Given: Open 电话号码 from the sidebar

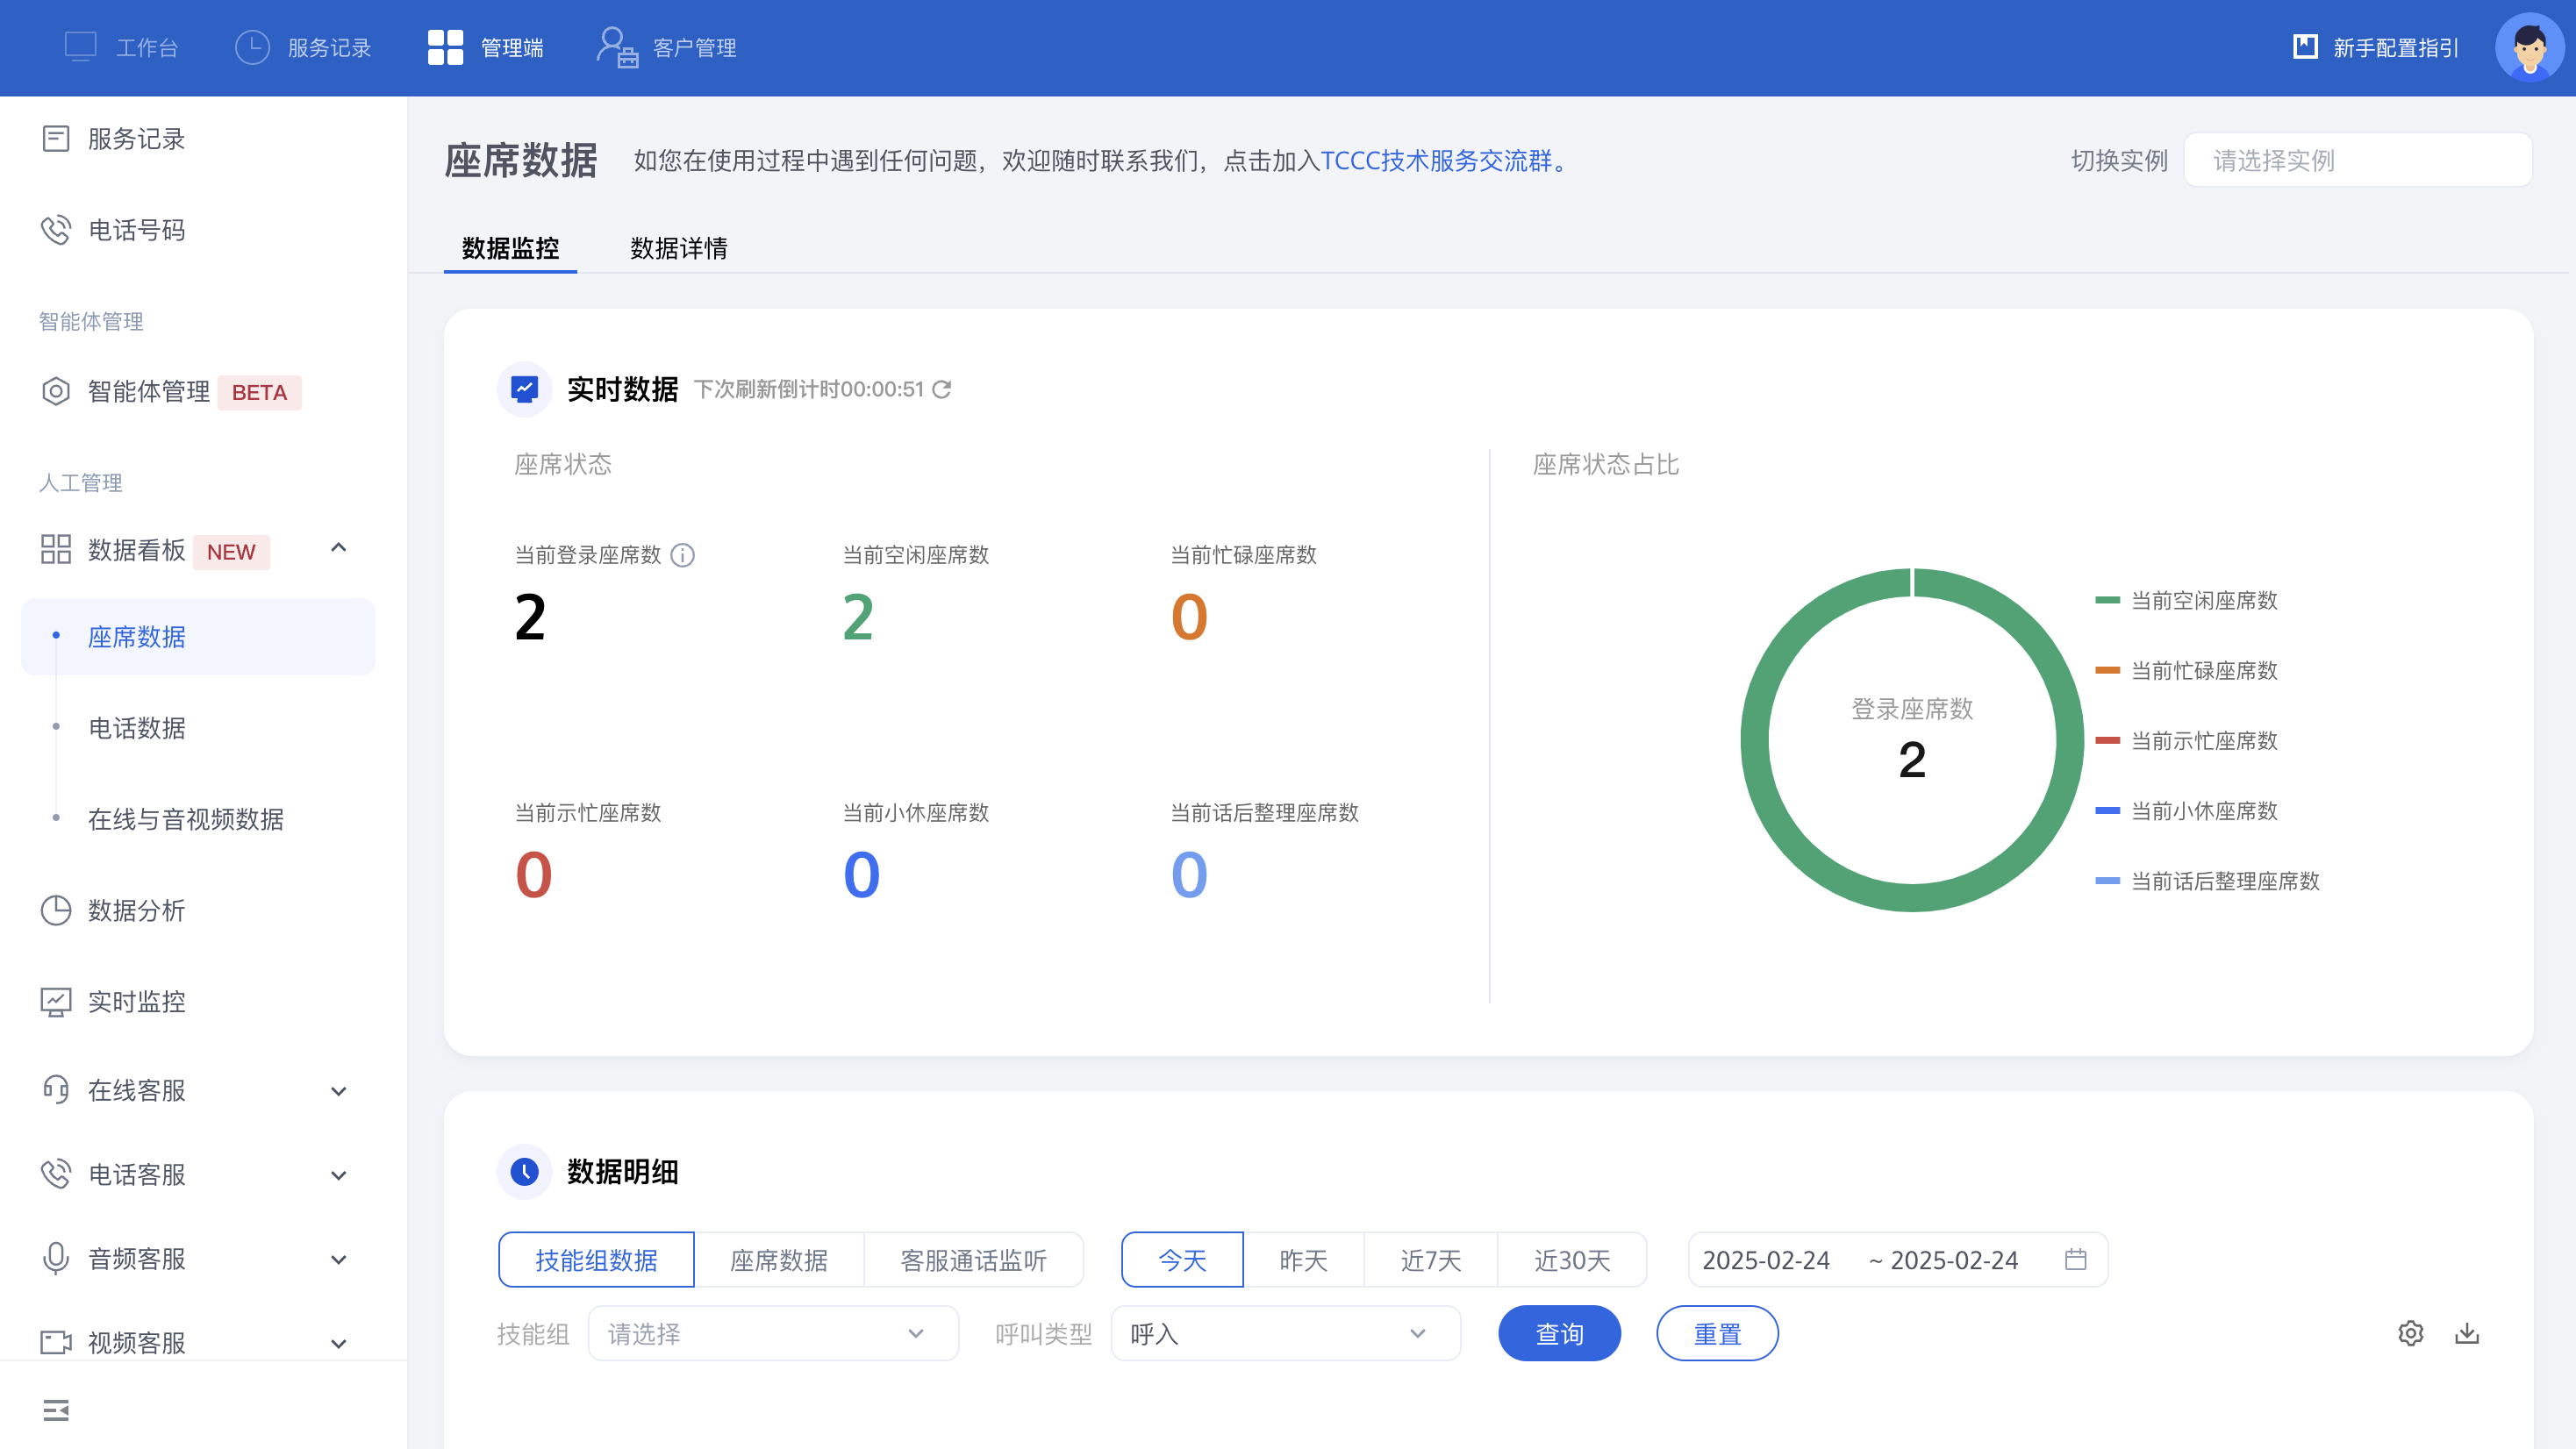Looking at the screenshot, I should tap(138, 230).
